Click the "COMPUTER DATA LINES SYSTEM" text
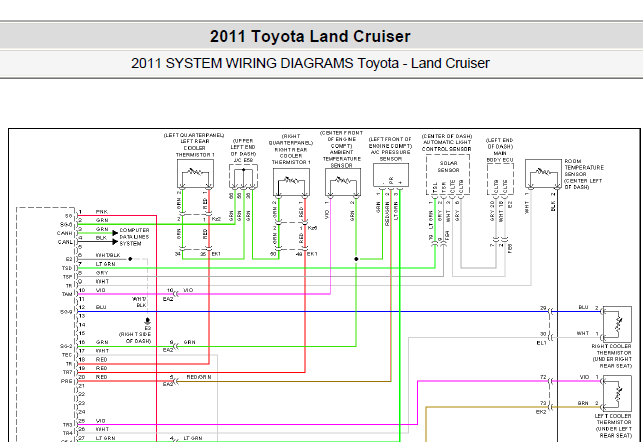643x442 pixels. click(x=135, y=237)
